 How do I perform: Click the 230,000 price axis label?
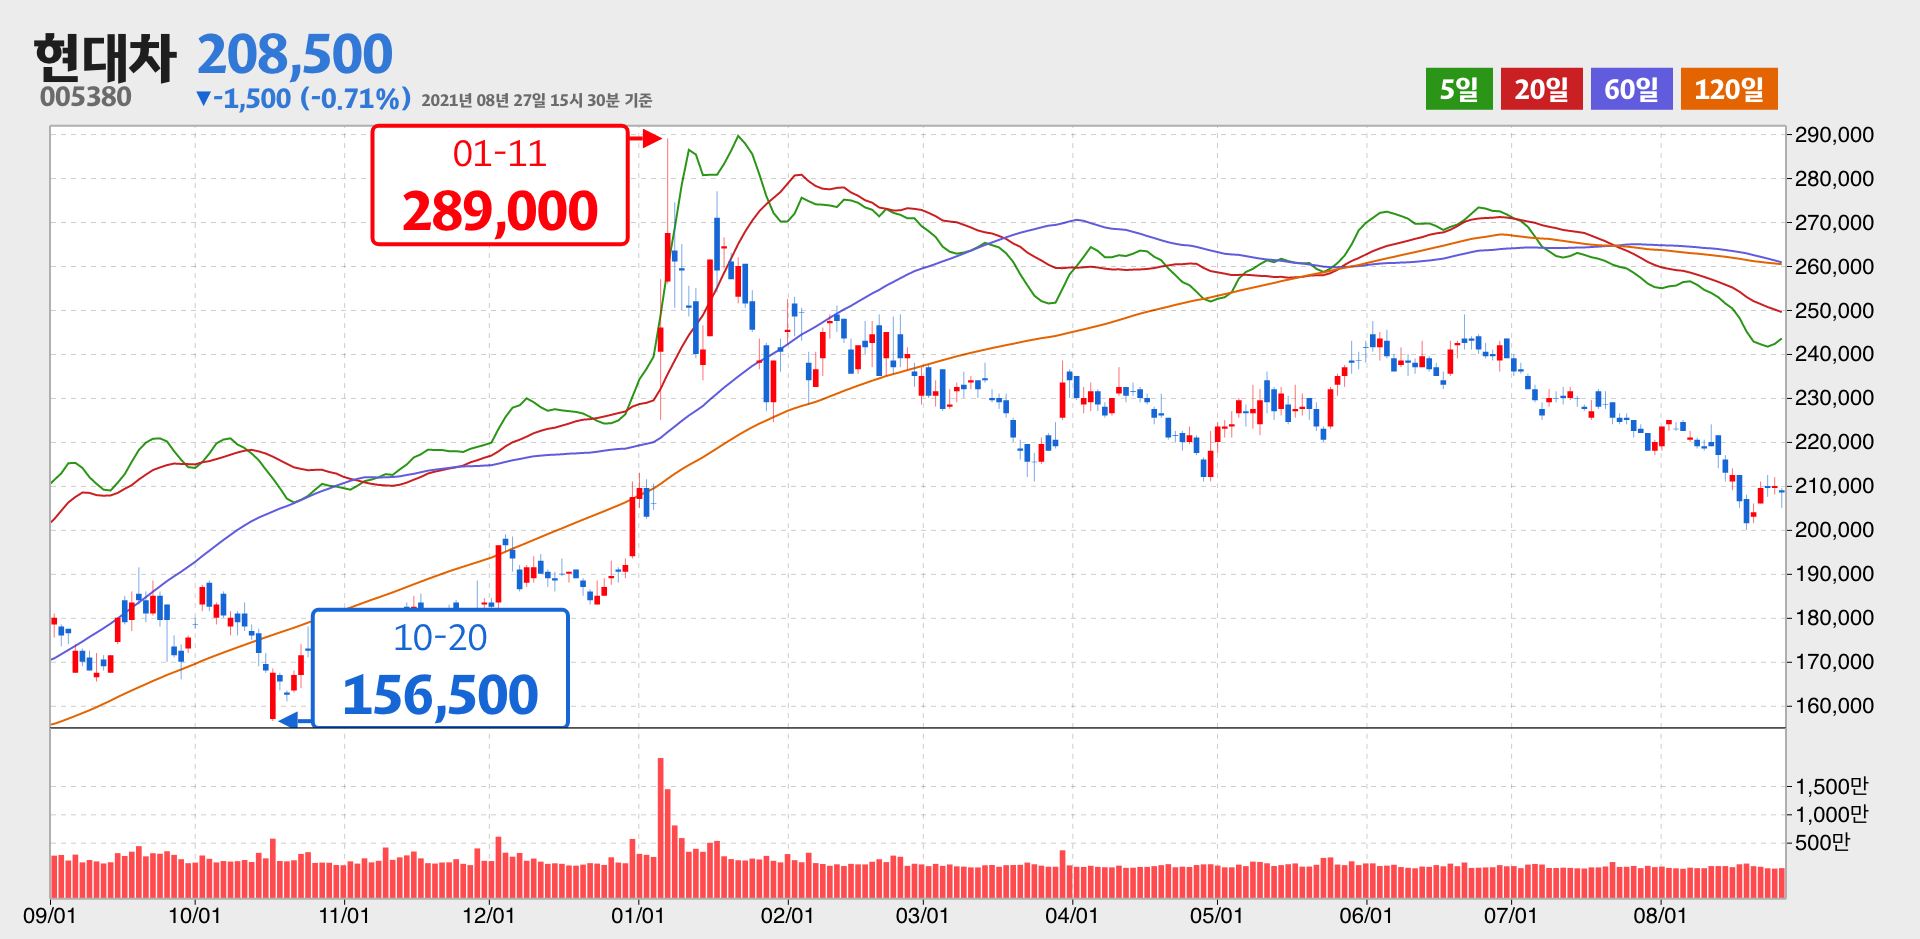click(1834, 398)
